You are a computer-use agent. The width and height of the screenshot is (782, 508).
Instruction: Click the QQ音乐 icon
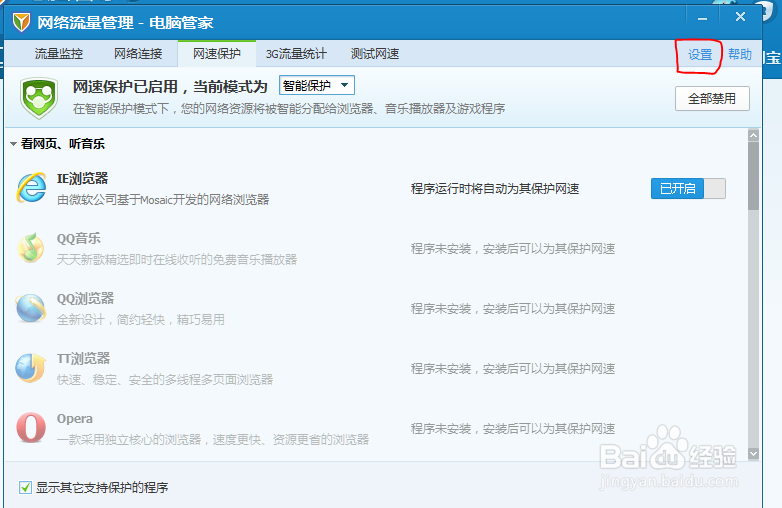pos(30,248)
